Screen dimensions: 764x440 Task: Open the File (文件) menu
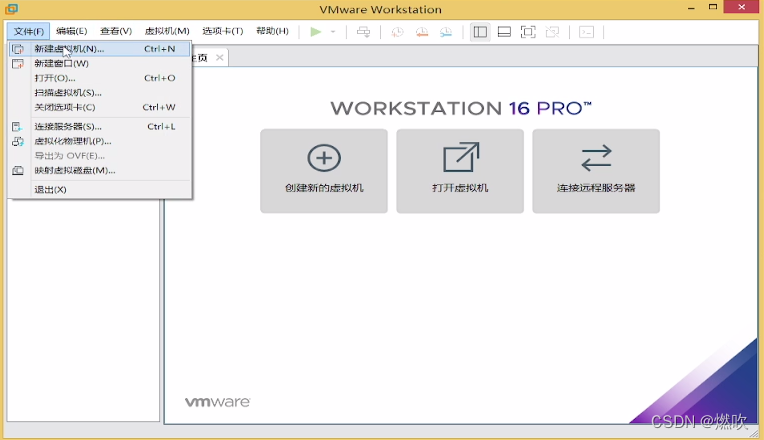pos(28,32)
